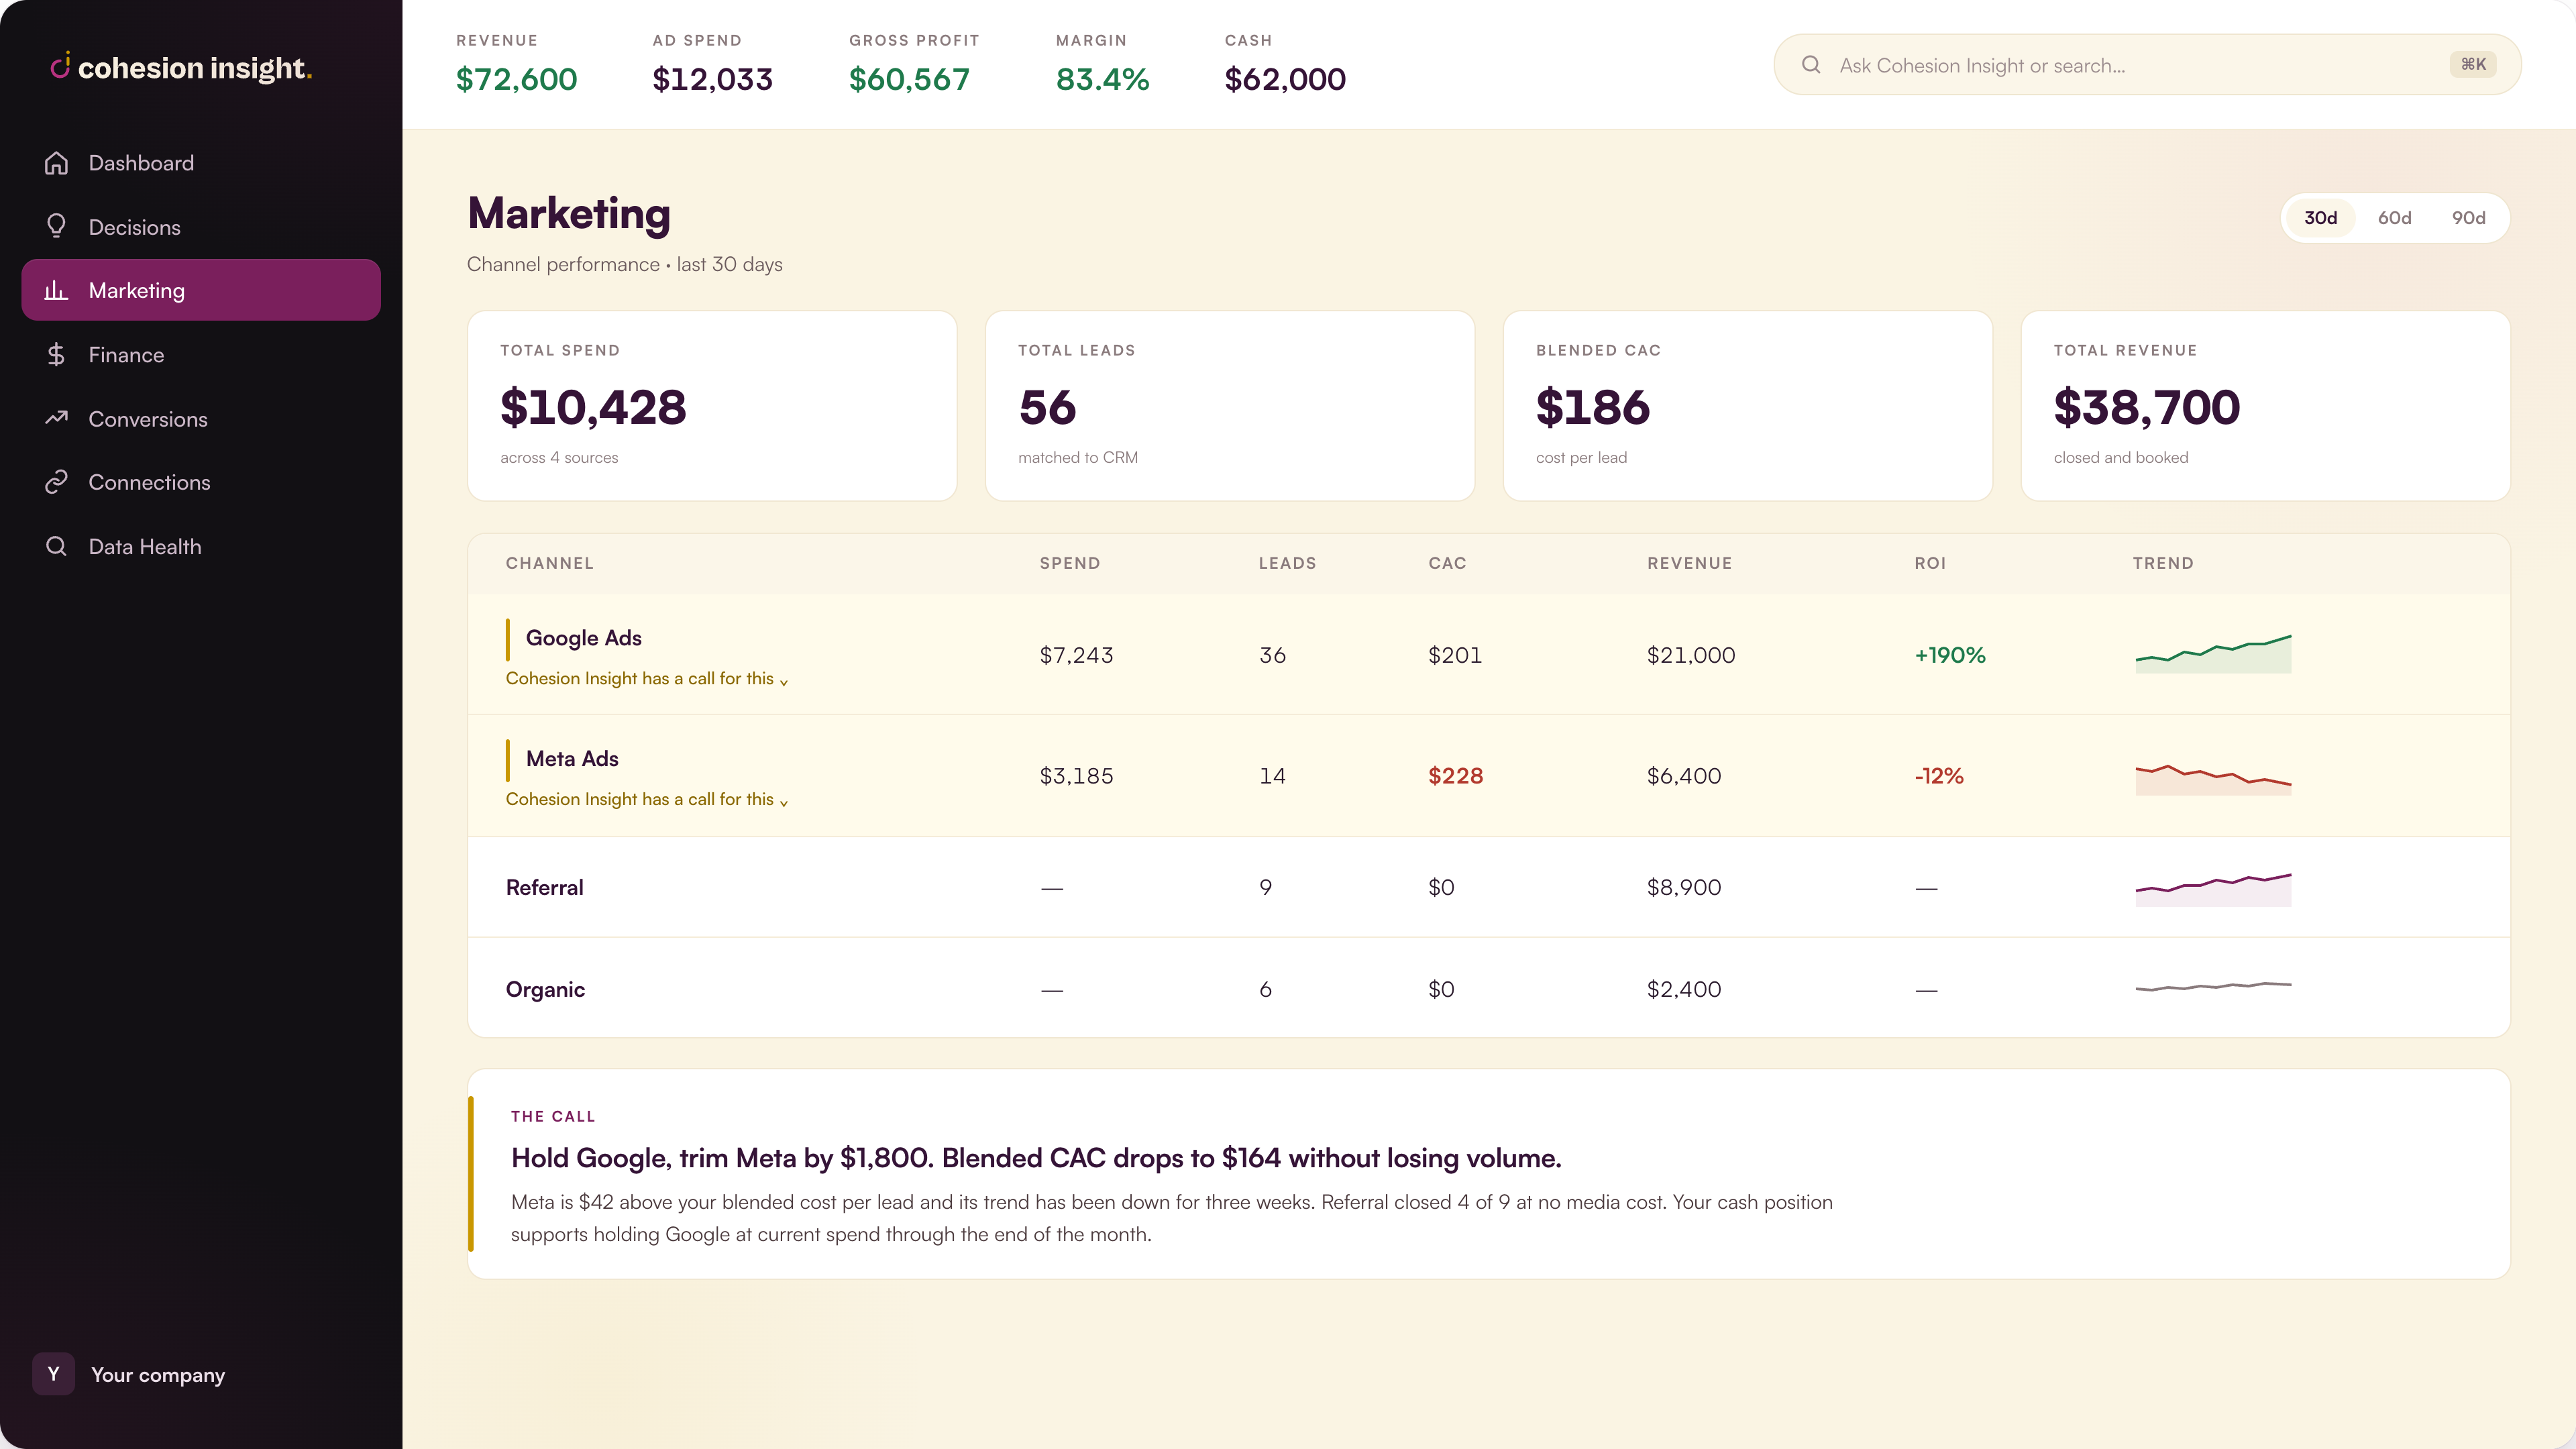2576x1449 pixels.
Task: Click the Referral trend sparkline
Action: click(x=2213, y=889)
